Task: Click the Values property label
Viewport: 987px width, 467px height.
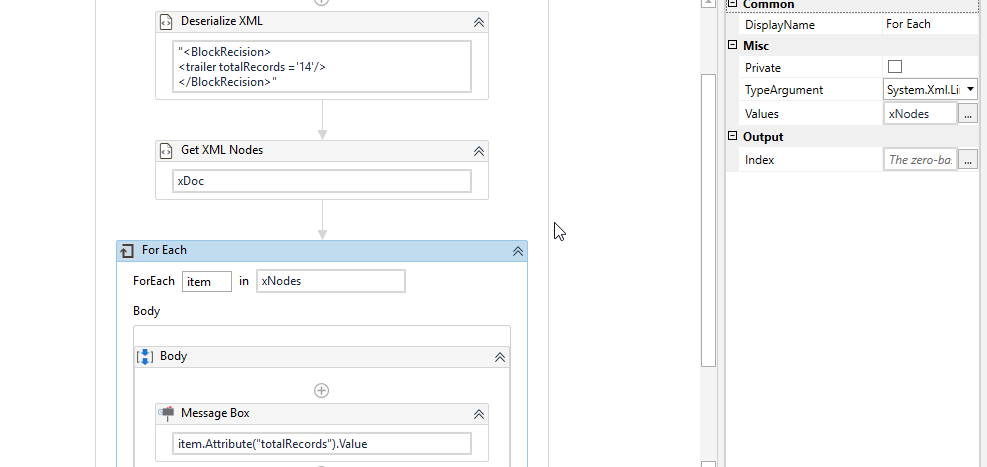Action: pos(762,114)
